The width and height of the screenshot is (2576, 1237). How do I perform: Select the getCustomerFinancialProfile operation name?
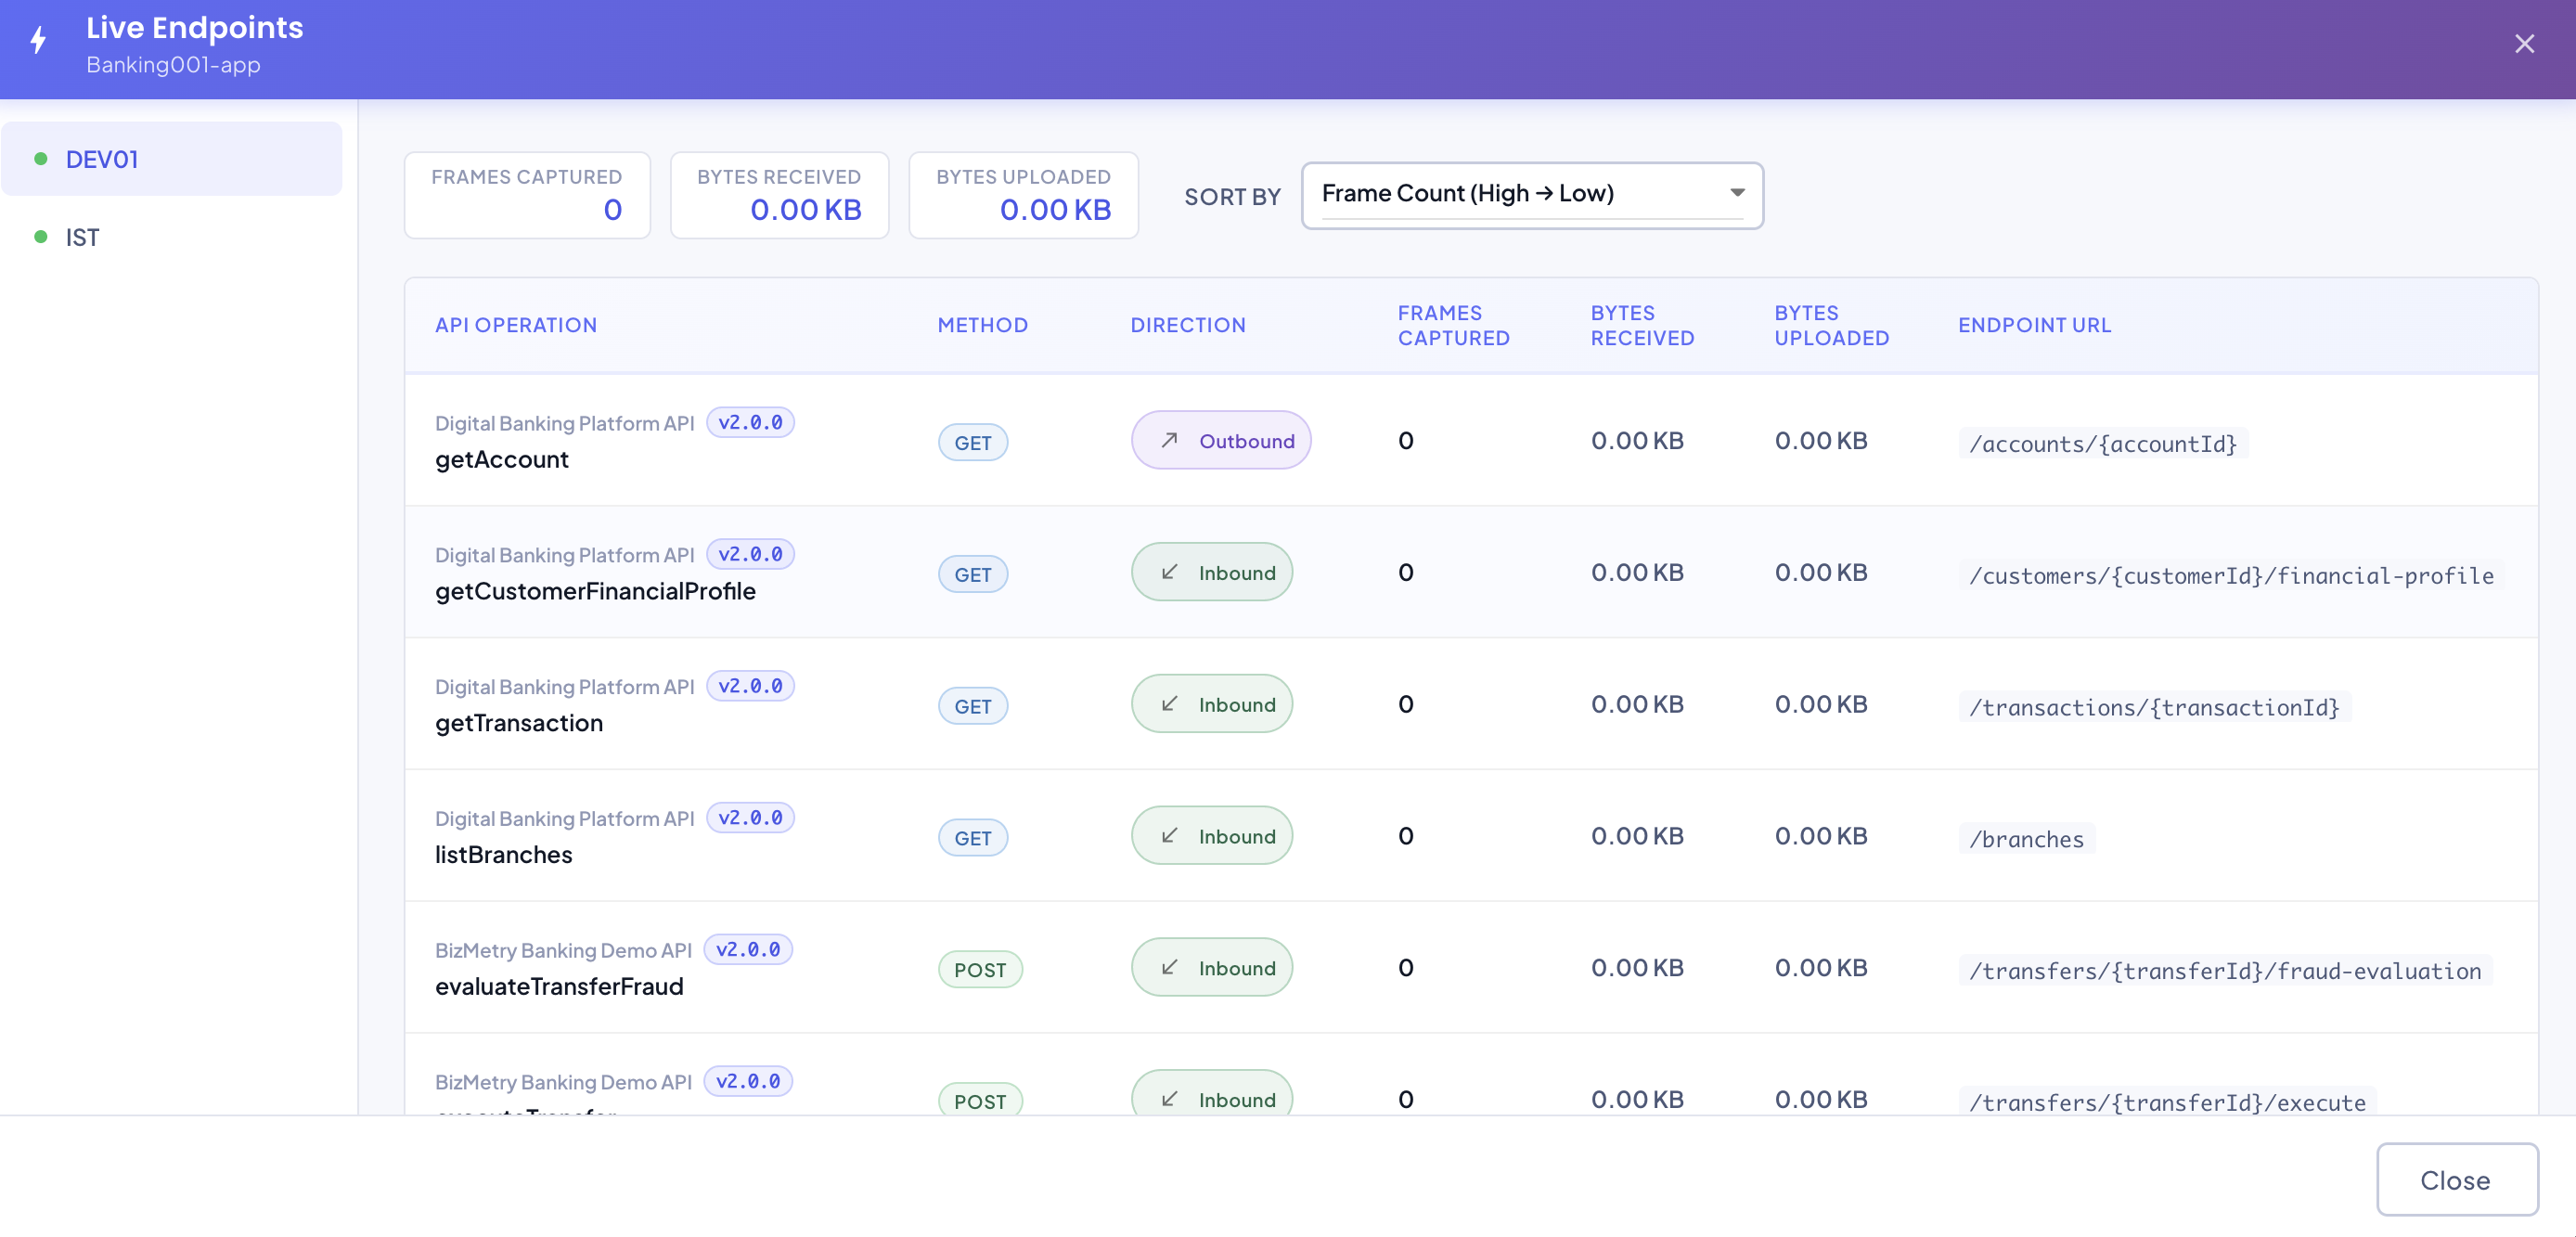point(595,591)
